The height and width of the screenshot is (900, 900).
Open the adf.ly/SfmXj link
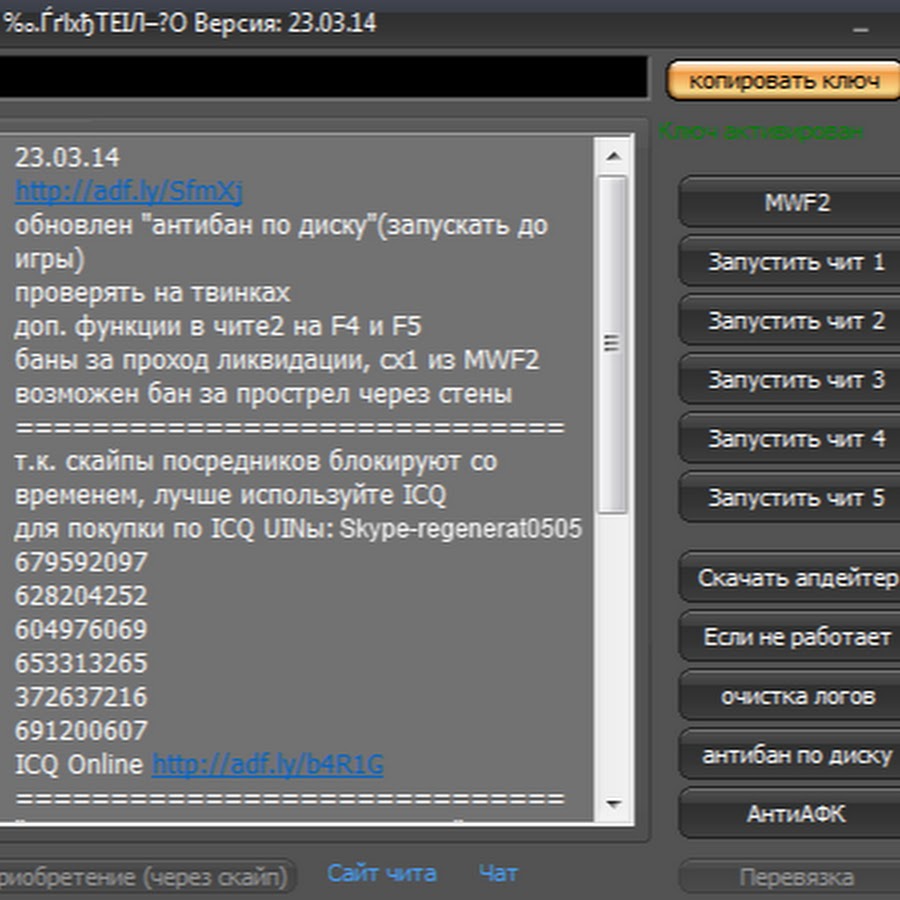pos(128,191)
